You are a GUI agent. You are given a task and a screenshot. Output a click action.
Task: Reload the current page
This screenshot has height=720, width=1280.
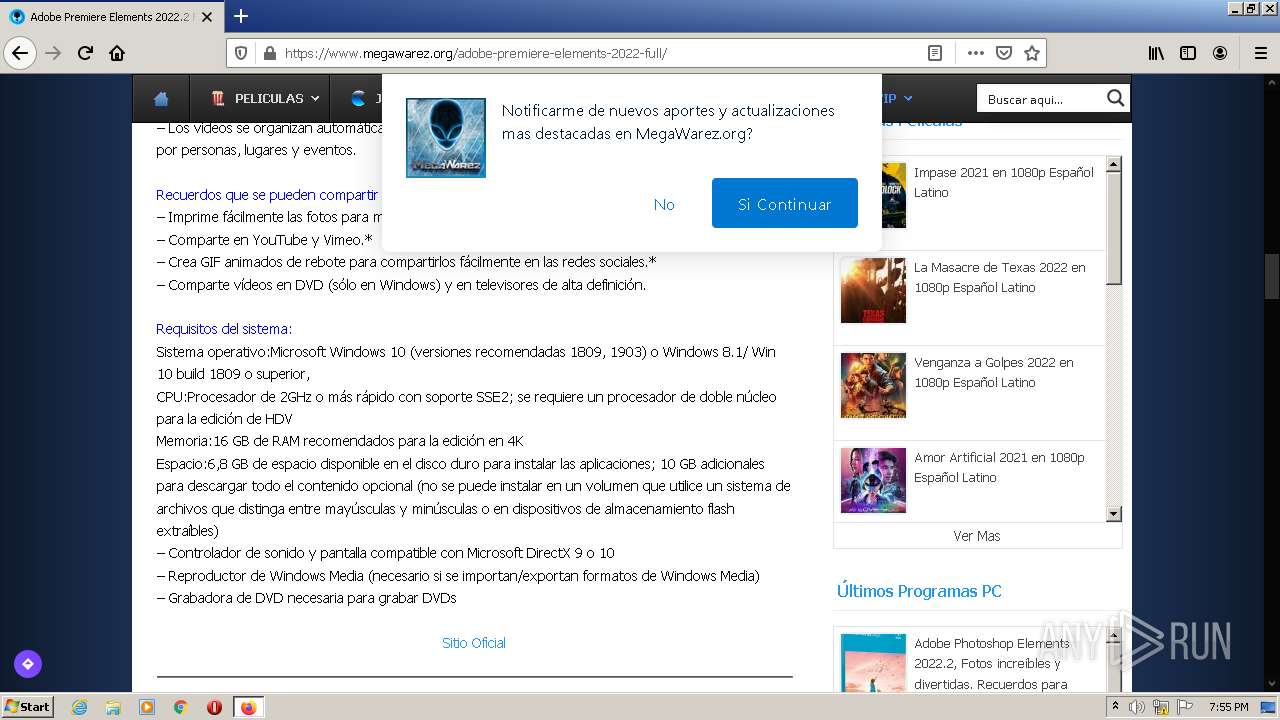pos(85,53)
